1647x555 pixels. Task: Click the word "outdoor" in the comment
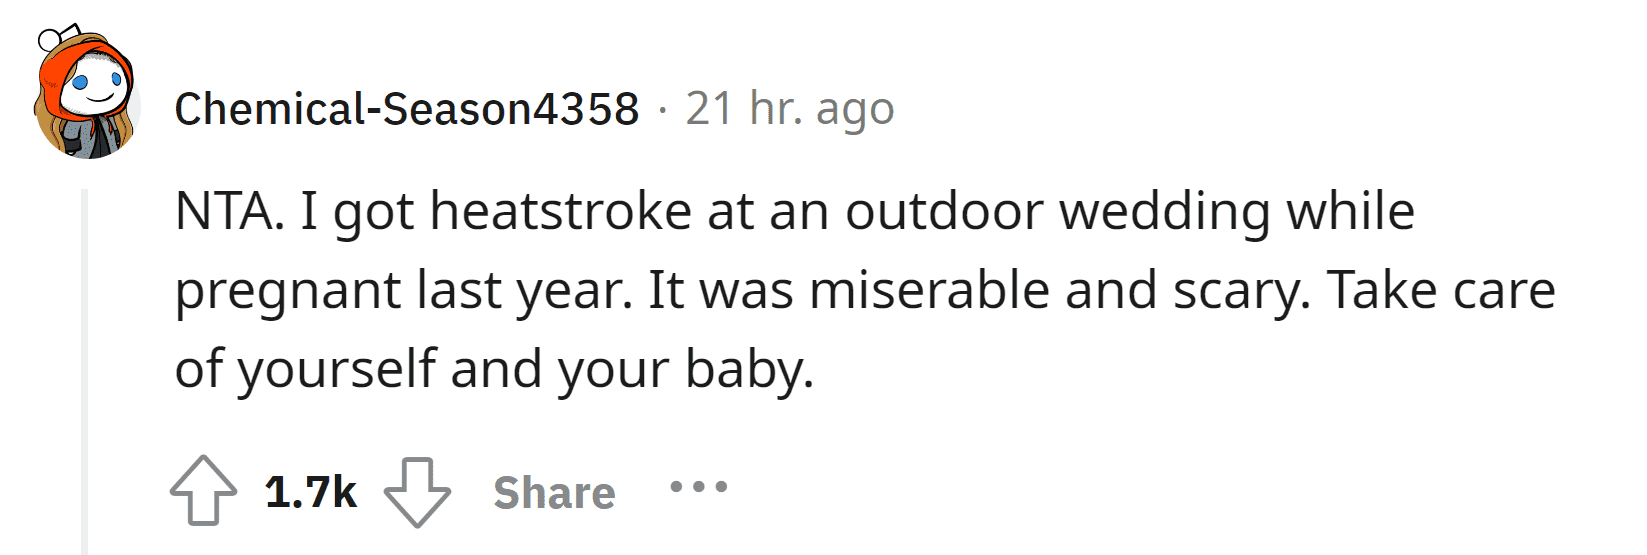coord(944,212)
